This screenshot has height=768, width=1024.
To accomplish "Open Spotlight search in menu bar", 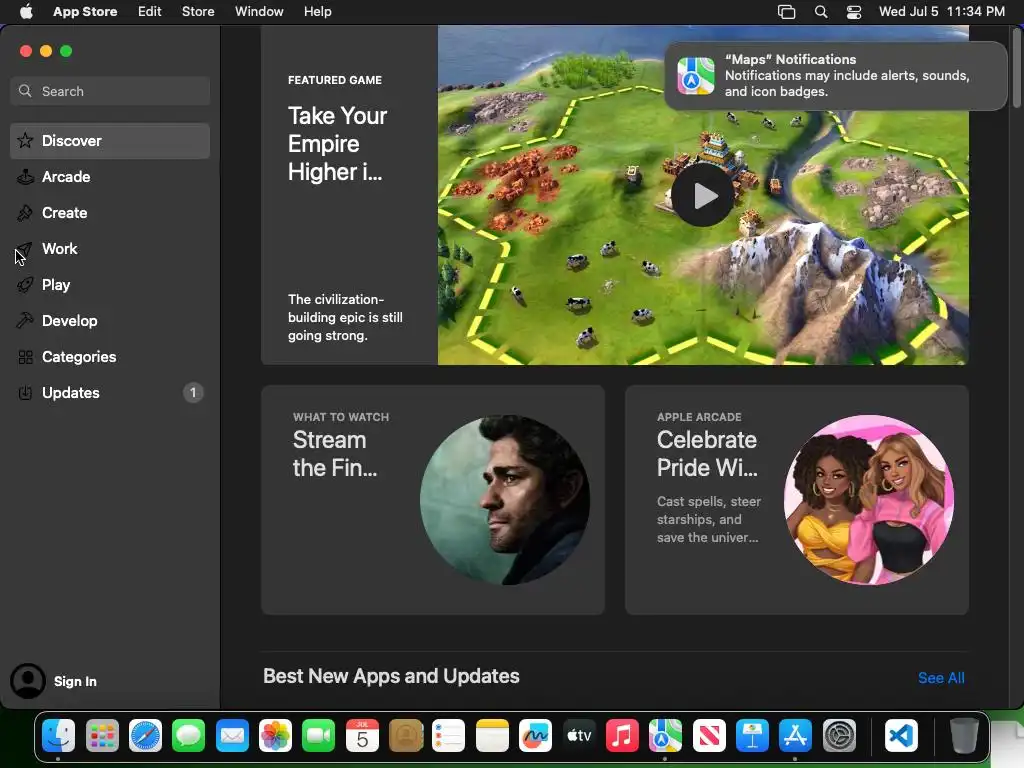I will pos(821,12).
